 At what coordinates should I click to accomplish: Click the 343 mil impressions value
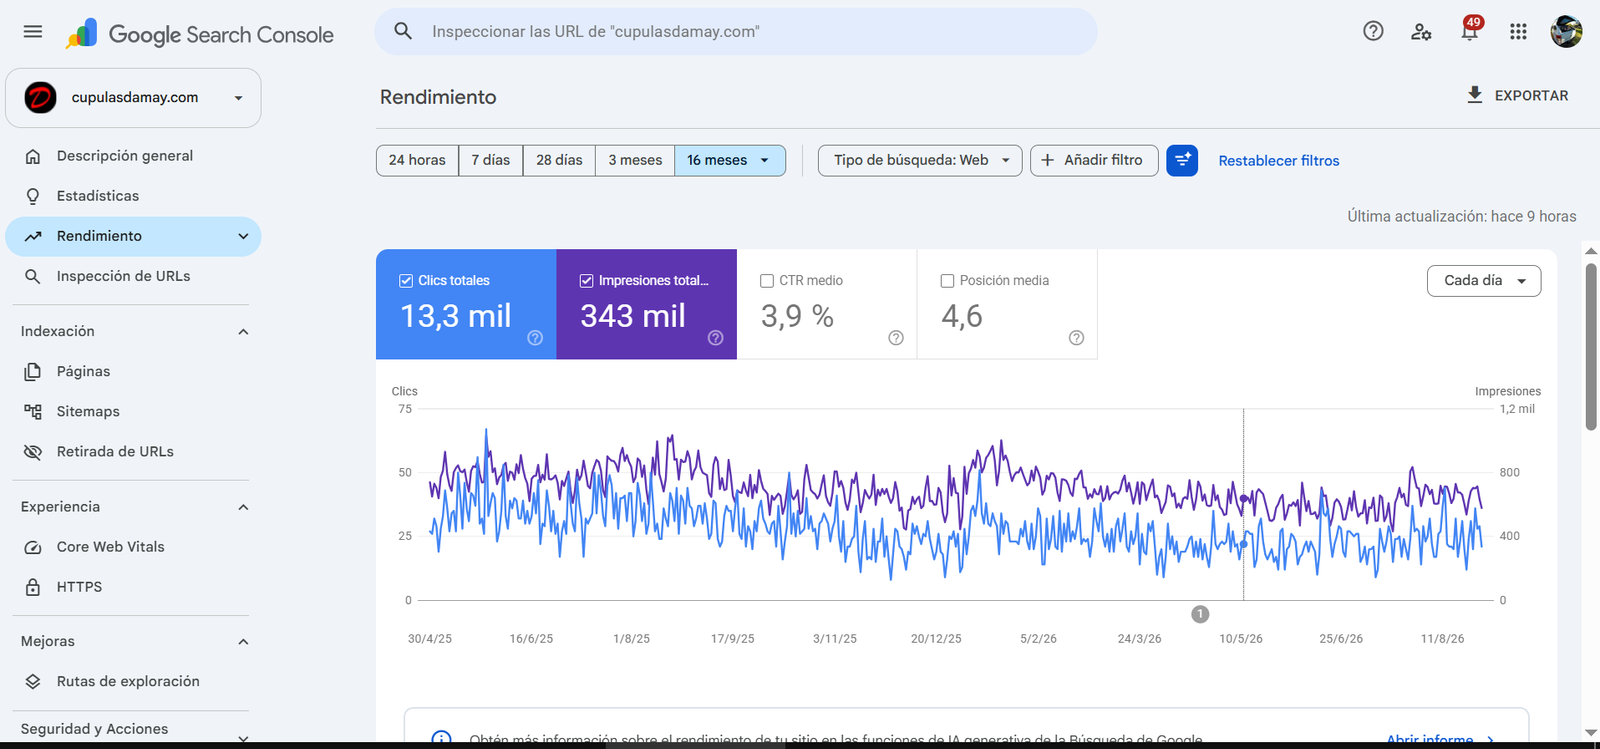point(633,316)
